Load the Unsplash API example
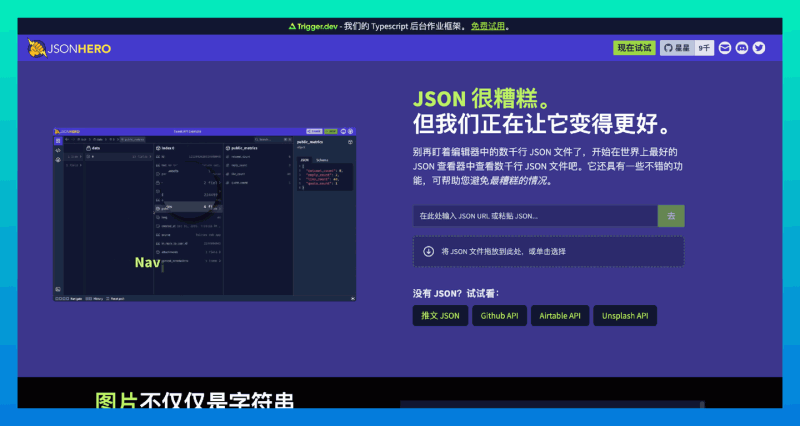The width and height of the screenshot is (800, 426). tap(625, 316)
